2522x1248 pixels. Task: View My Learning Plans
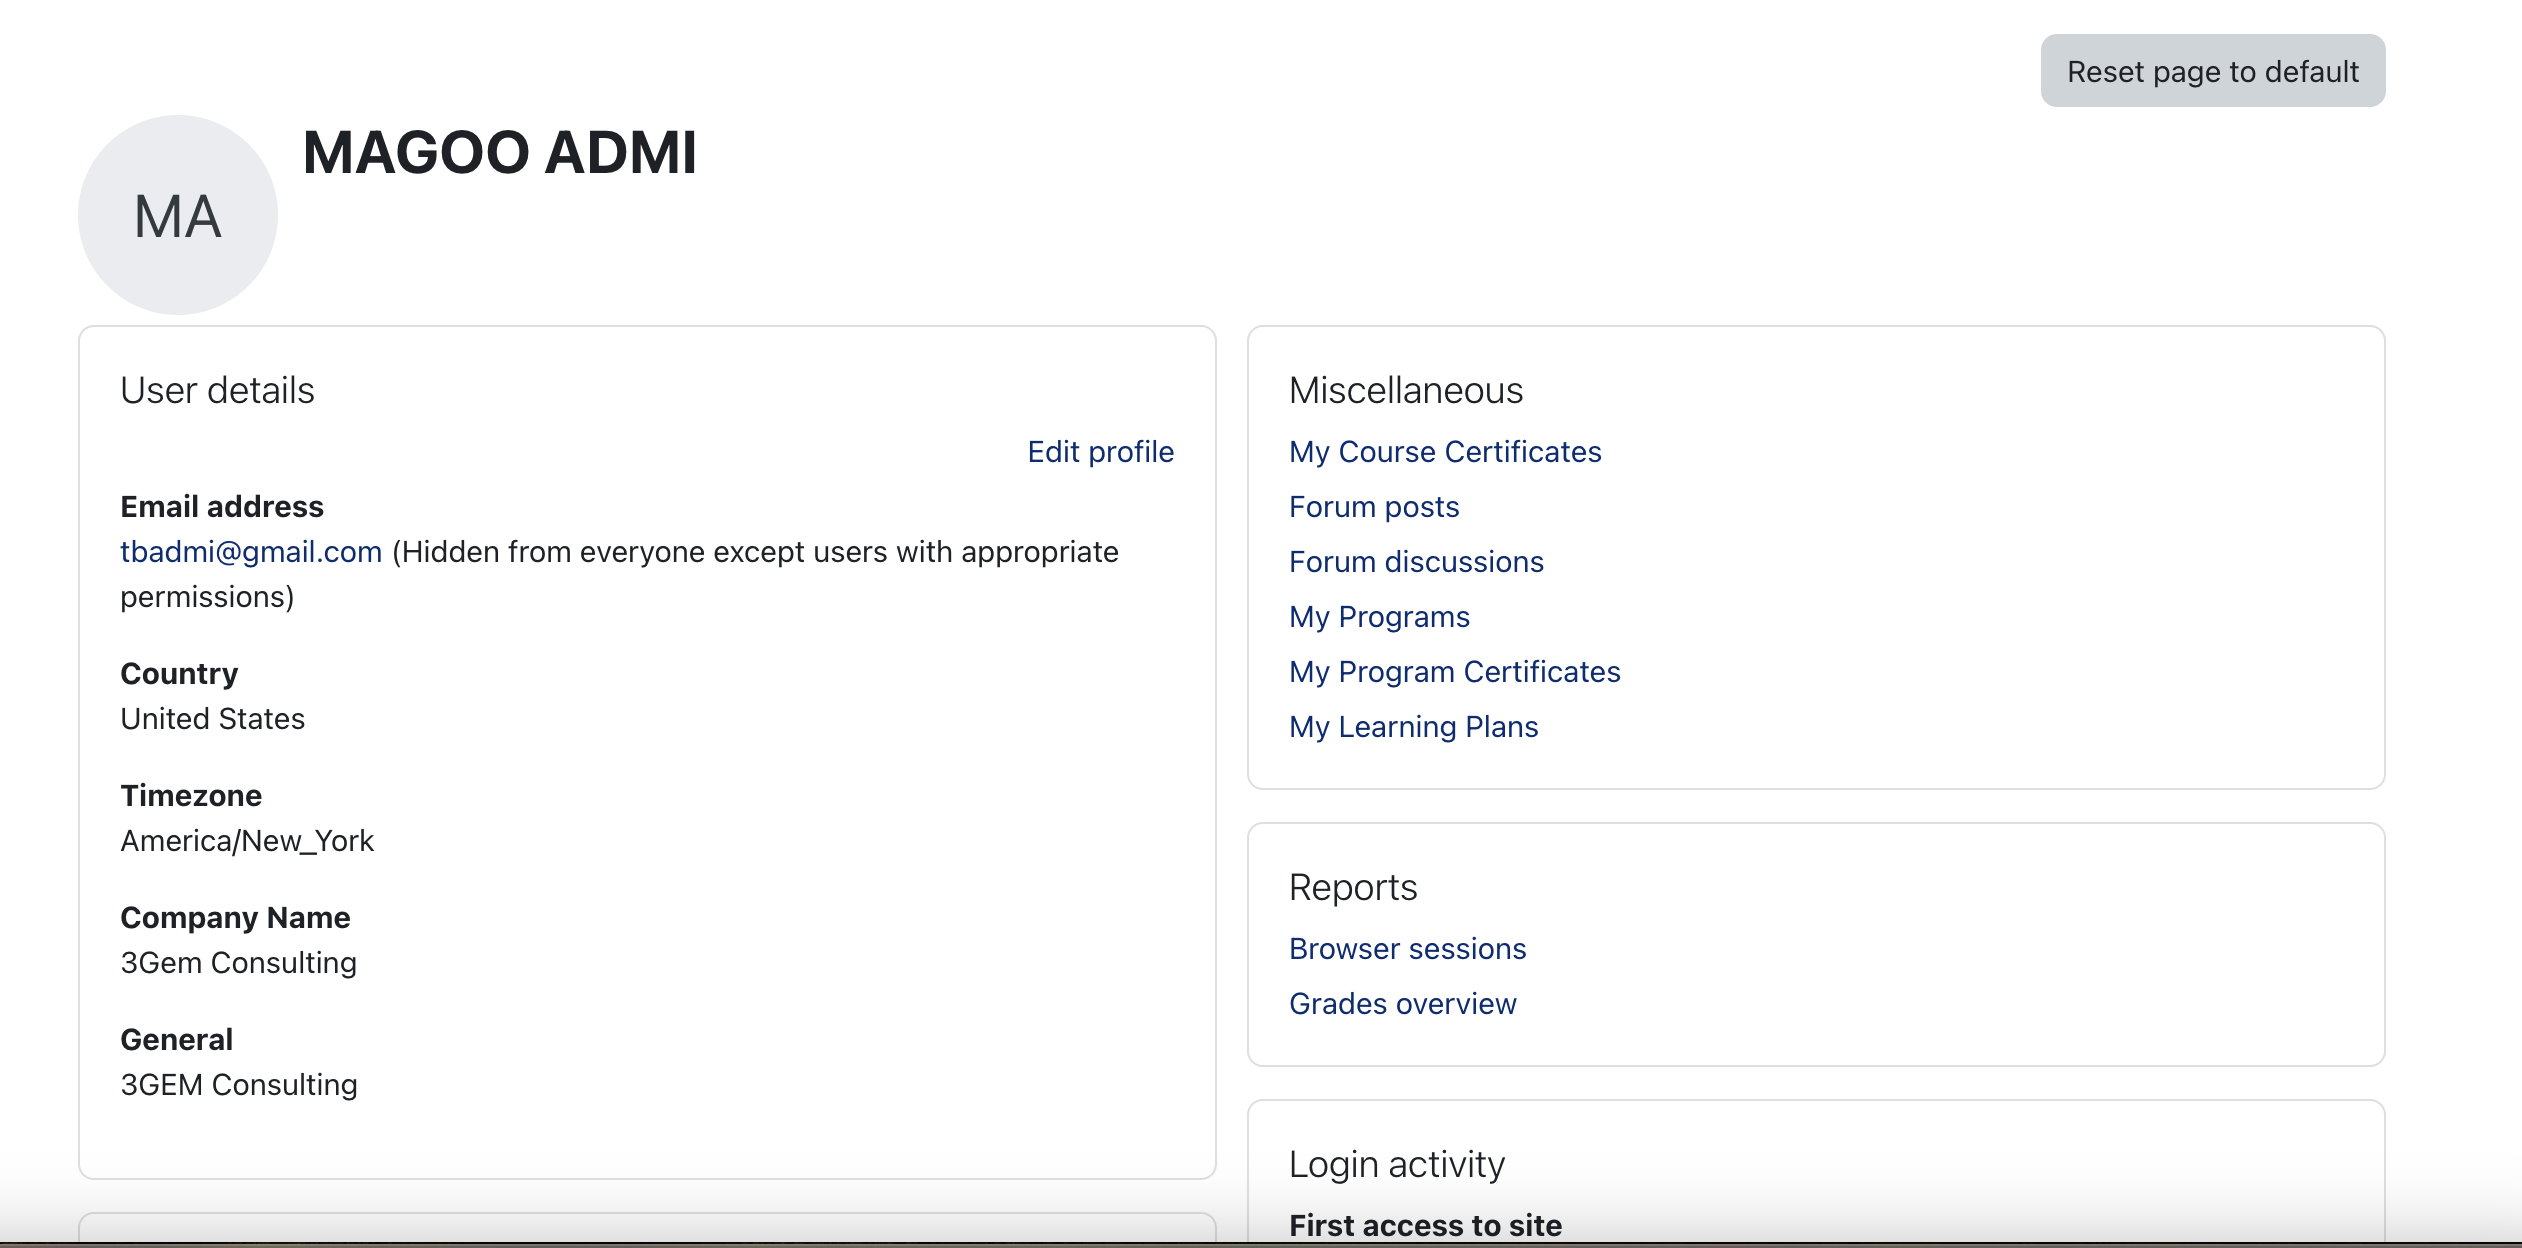[1413, 727]
